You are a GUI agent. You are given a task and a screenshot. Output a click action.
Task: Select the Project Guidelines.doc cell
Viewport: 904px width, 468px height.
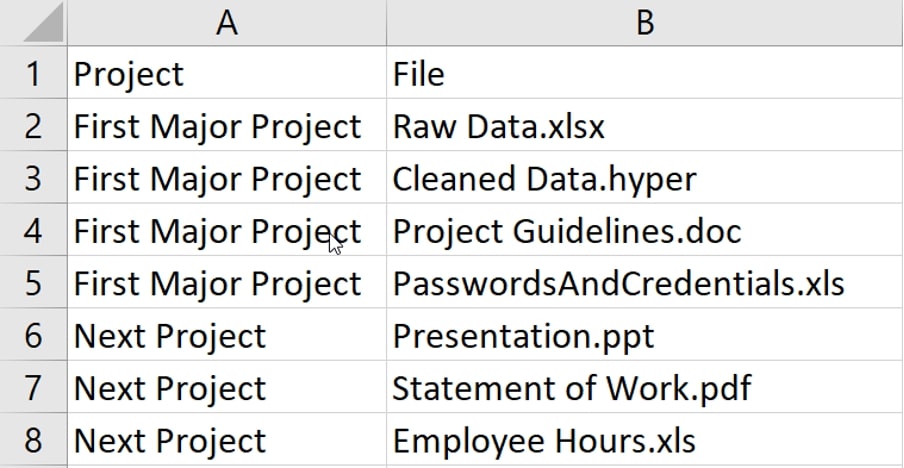[645, 229]
